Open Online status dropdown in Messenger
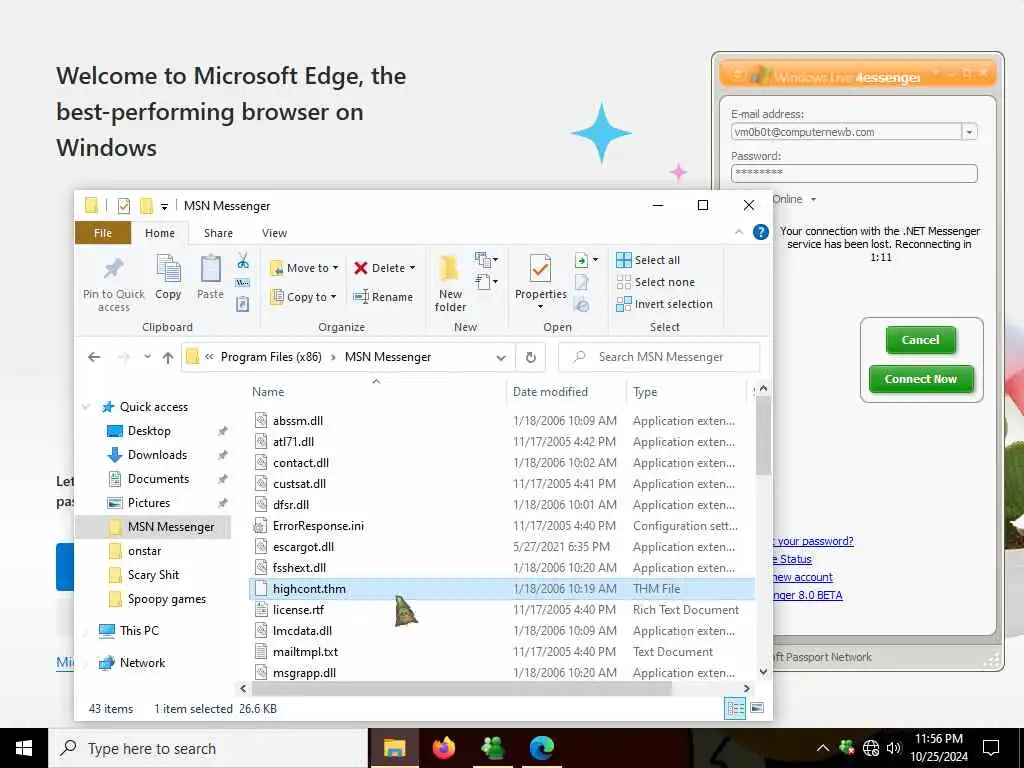1024x768 pixels. point(813,199)
